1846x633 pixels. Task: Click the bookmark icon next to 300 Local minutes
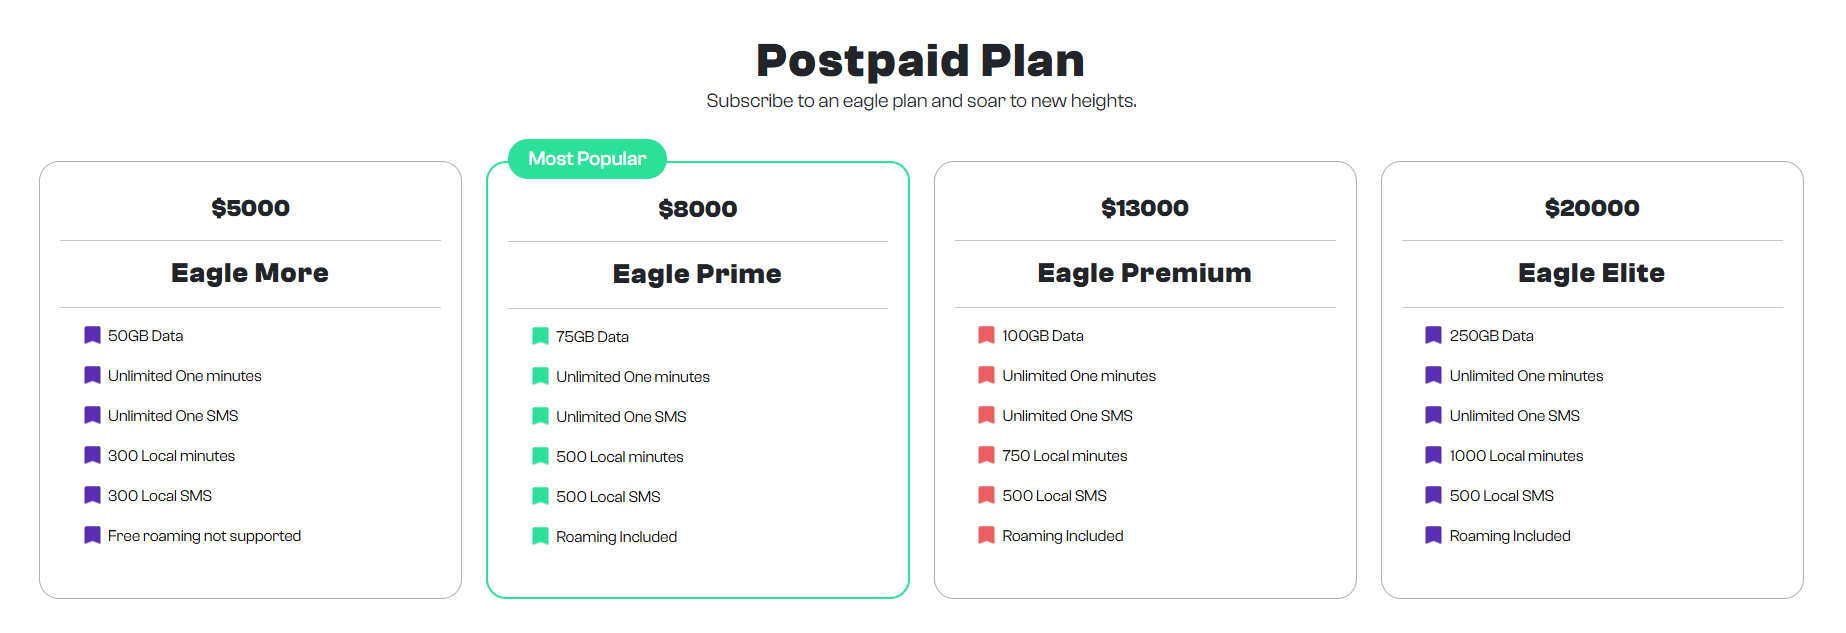pyautogui.click(x=92, y=455)
